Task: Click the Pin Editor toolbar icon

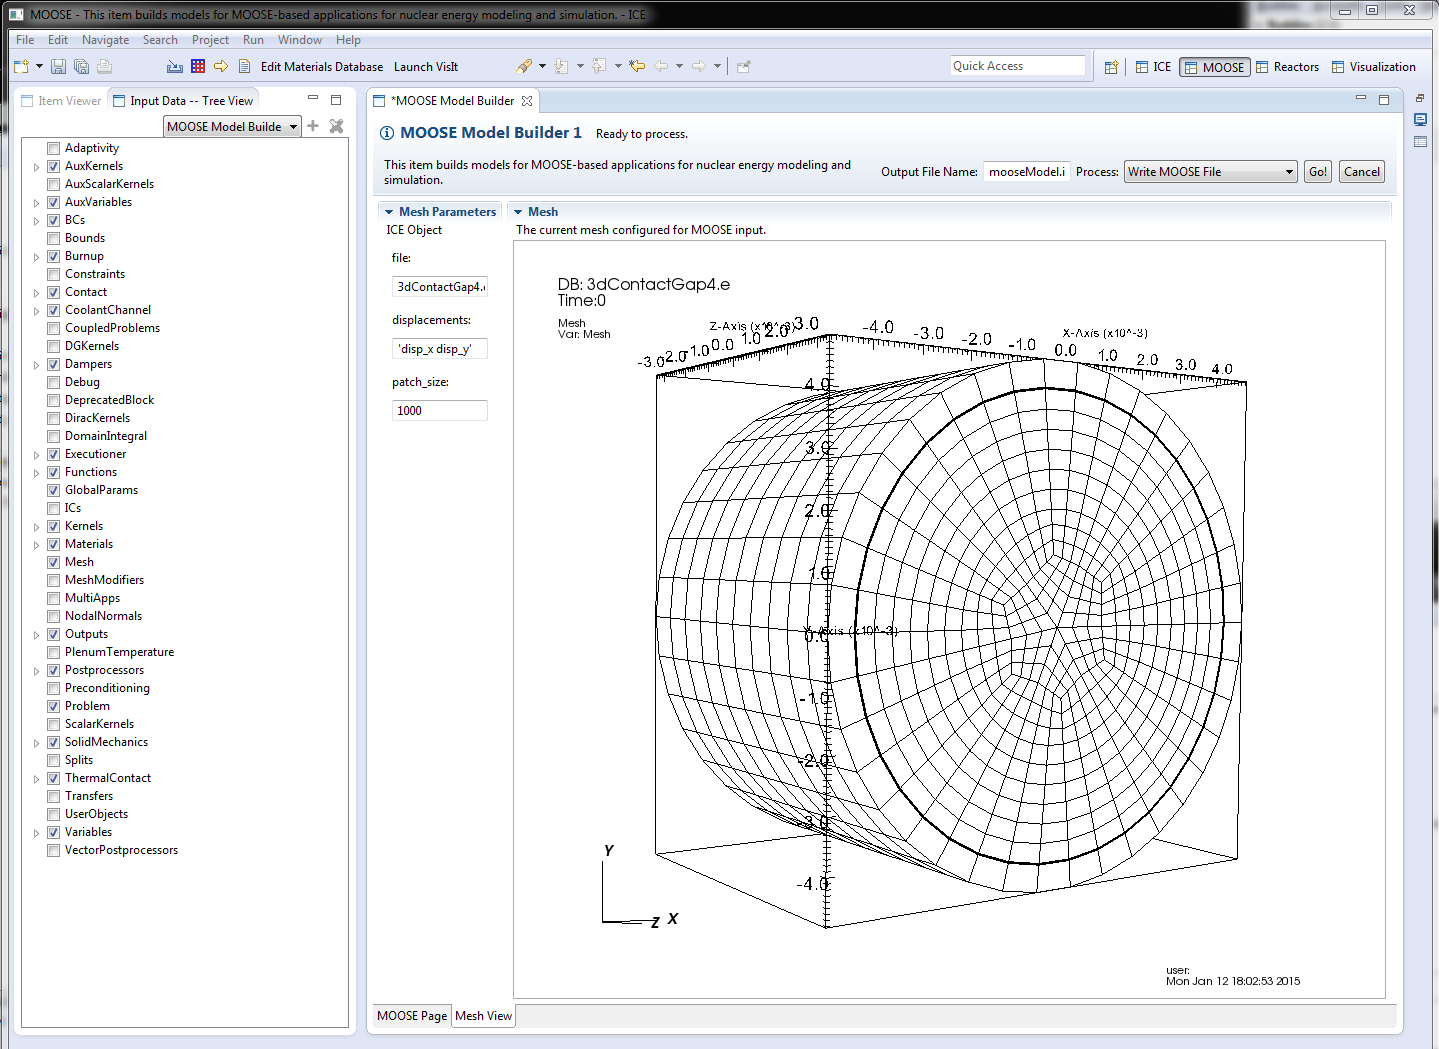Action: (743, 67)
